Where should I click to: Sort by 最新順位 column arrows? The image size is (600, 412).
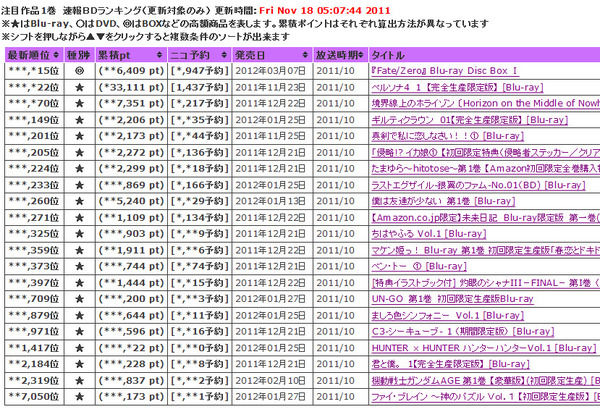[56, 55]
